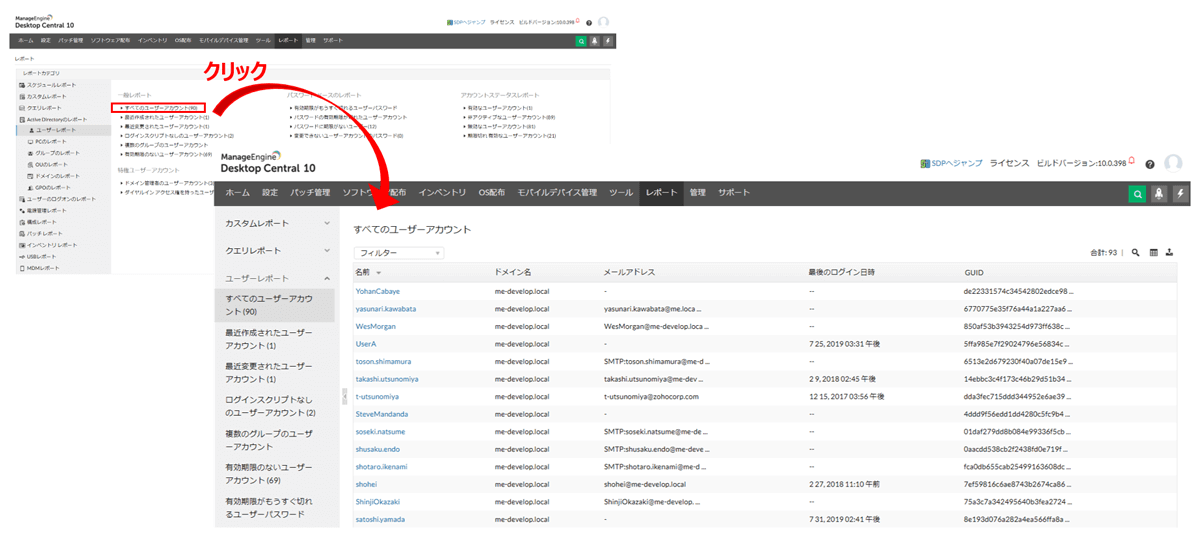Screen dimensions: 1200x535
Task: Click the user avatar in the small background page
Action: 603,22
